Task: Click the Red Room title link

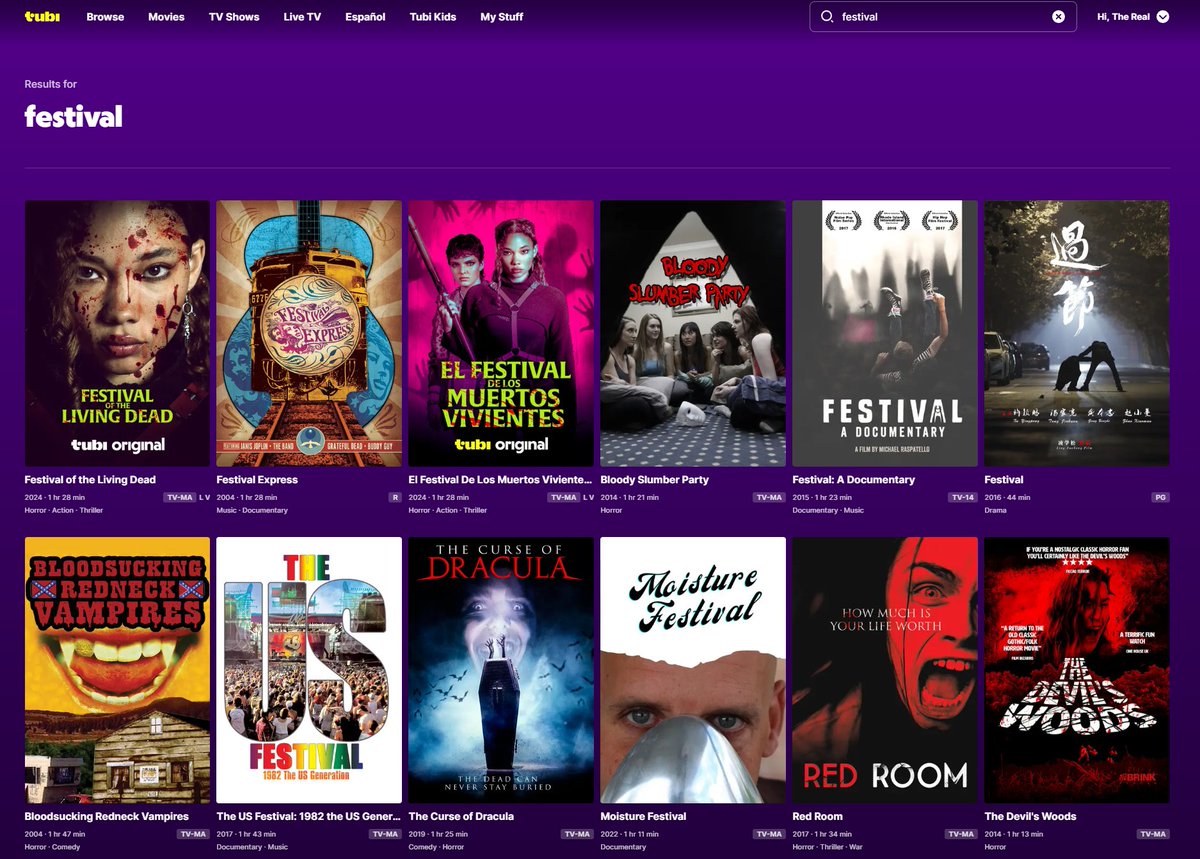Action: [x=818, y=817]
